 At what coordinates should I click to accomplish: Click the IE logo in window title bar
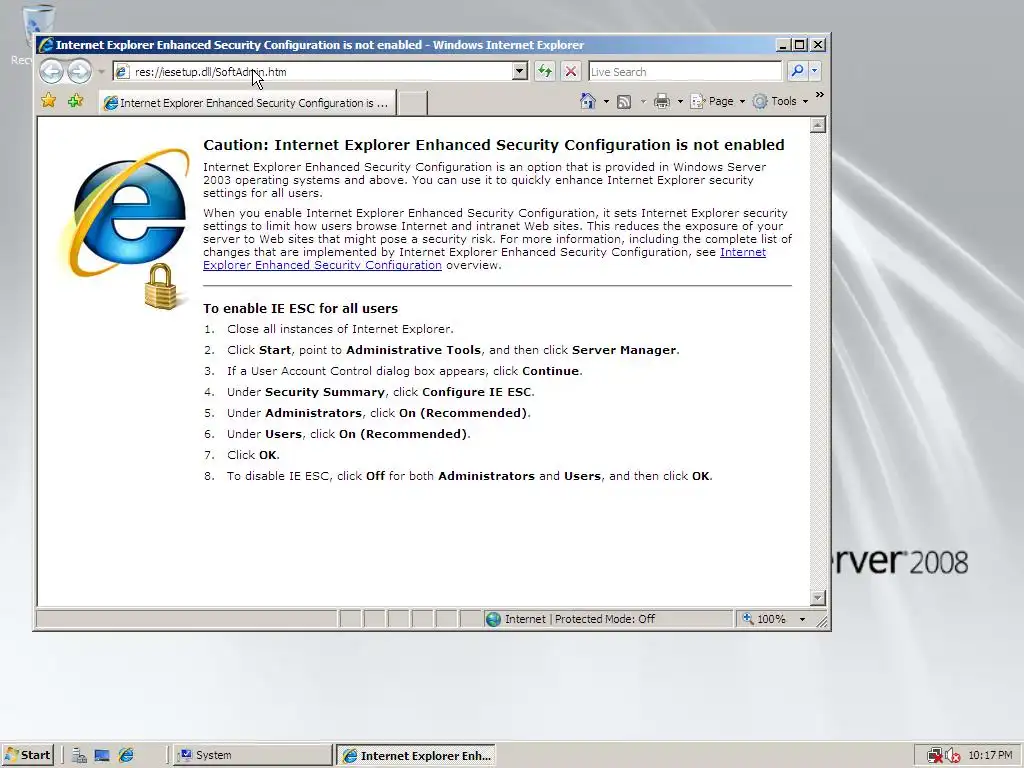pyautogui.click(x=46, y=45)
